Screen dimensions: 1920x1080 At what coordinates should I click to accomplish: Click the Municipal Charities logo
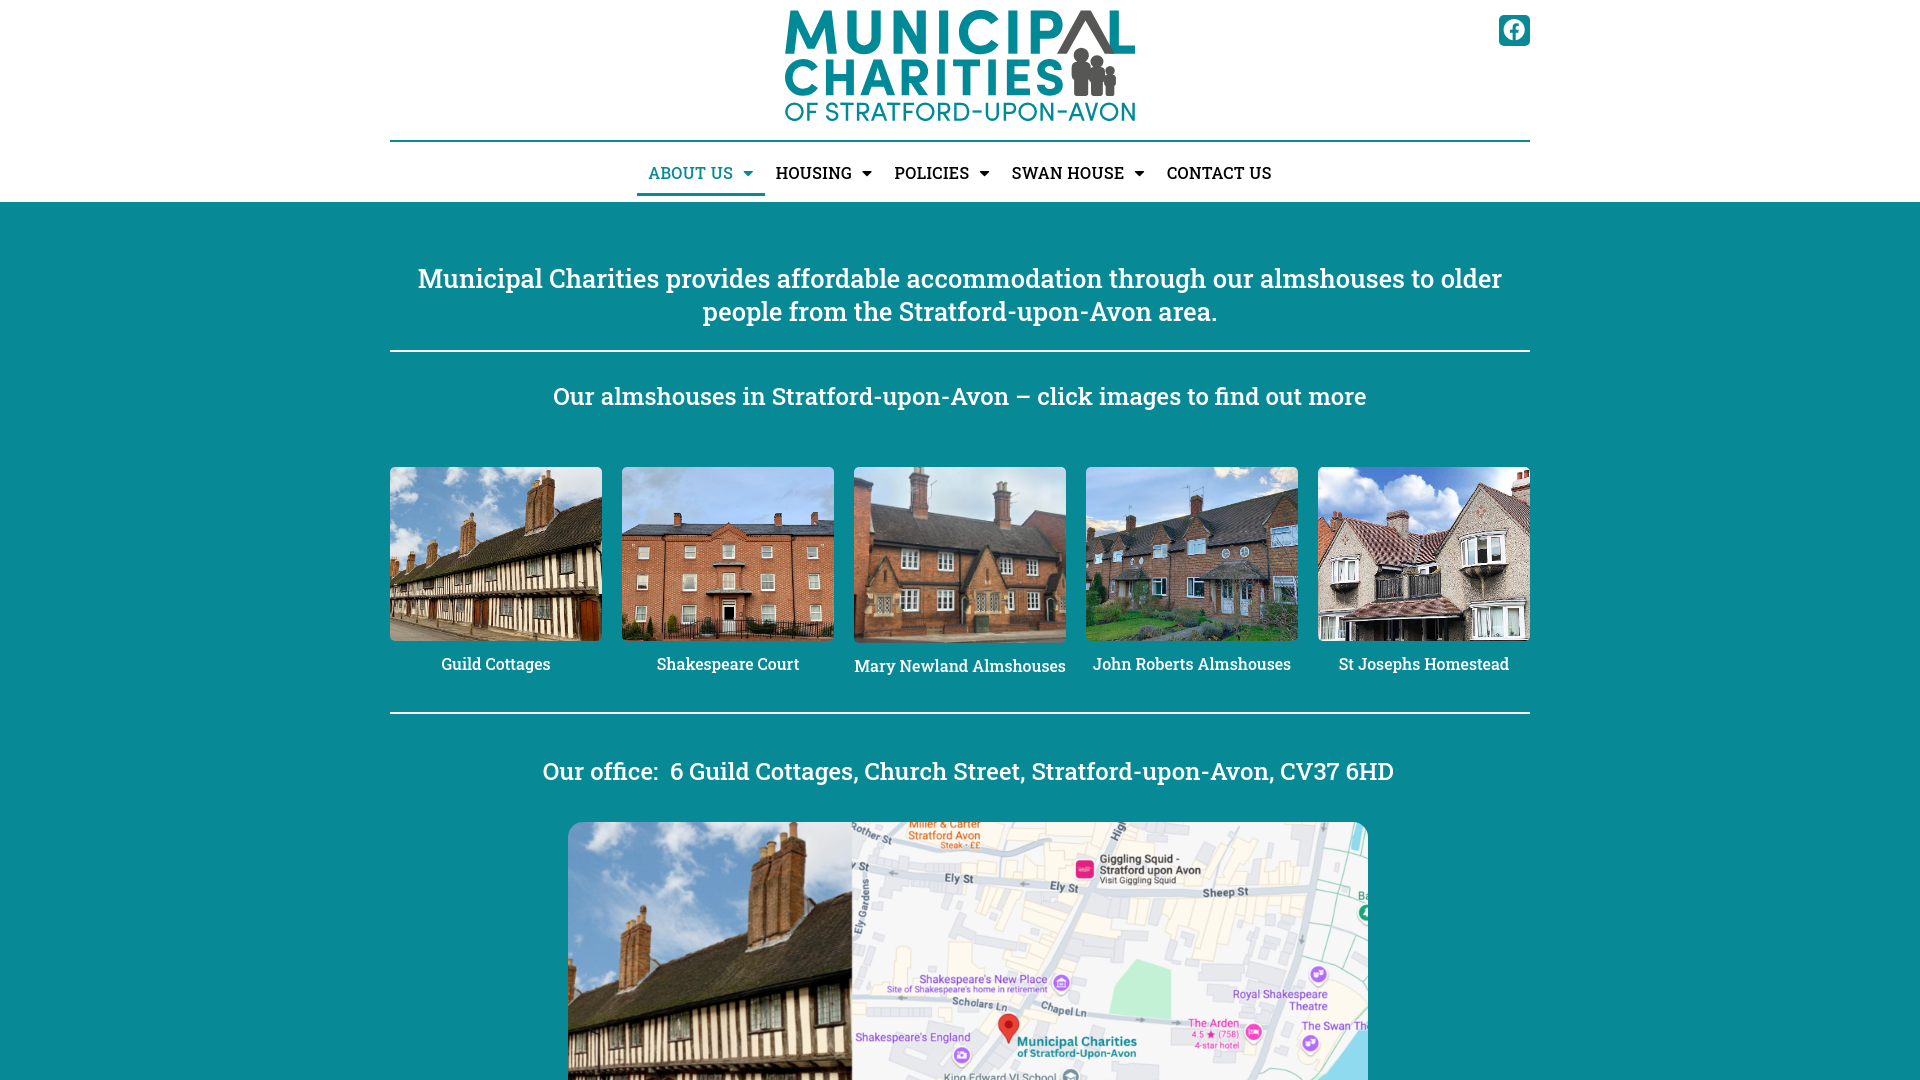click(x=960, y=66)
